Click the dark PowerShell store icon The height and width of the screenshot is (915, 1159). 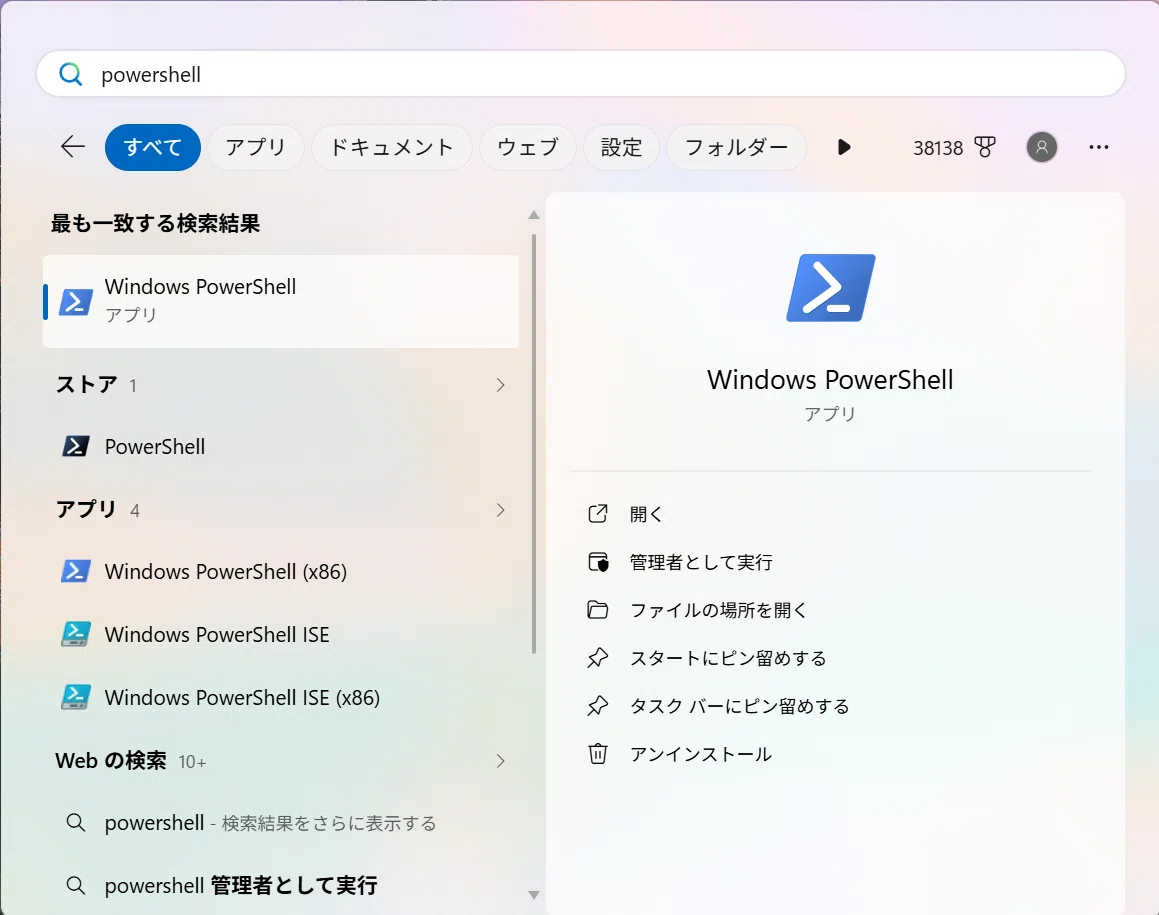[75, 446]
